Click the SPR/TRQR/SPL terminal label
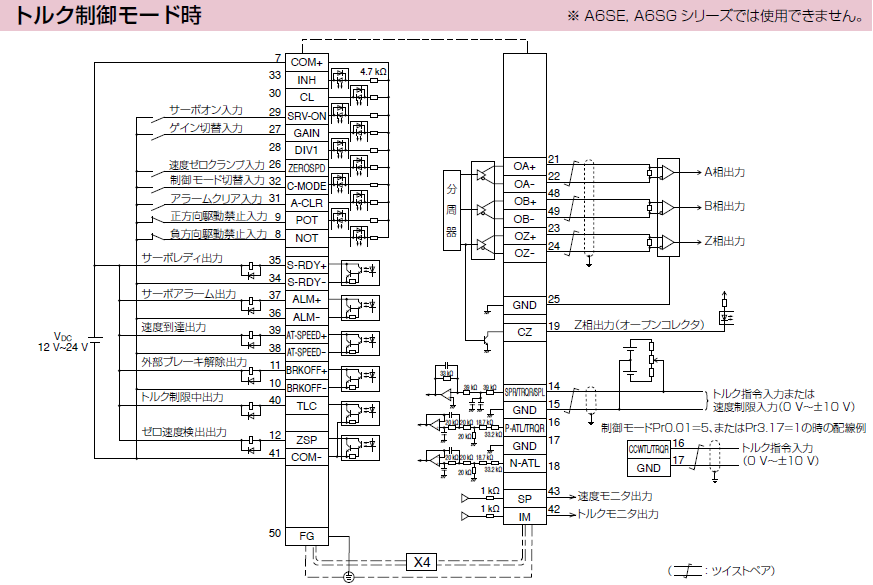Screen dimensions: 873x585 tap(524, 392)
